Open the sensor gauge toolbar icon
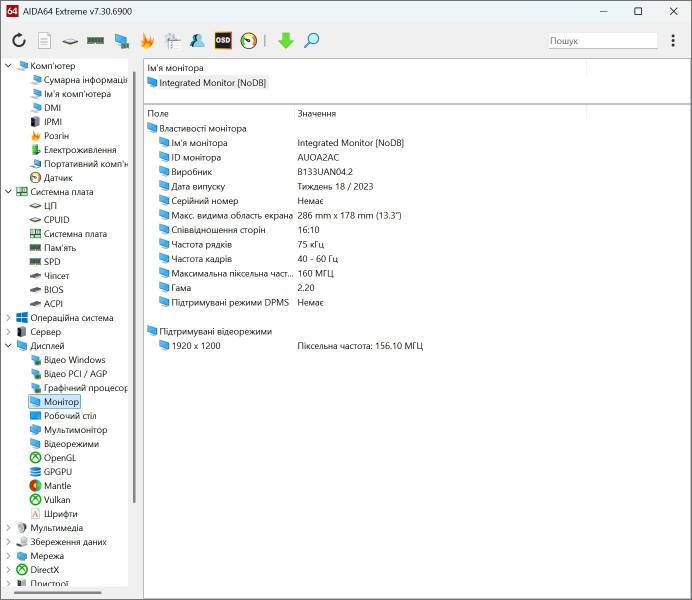Viewport: 692px width, 600px height. 248,41
